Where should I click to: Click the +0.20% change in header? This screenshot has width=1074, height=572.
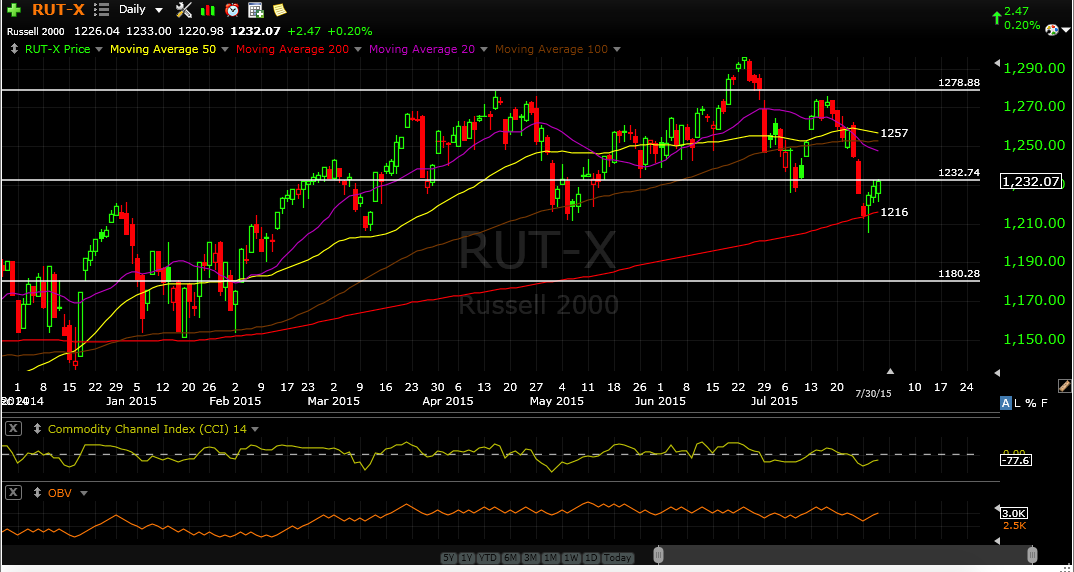[x=349, y=31]
